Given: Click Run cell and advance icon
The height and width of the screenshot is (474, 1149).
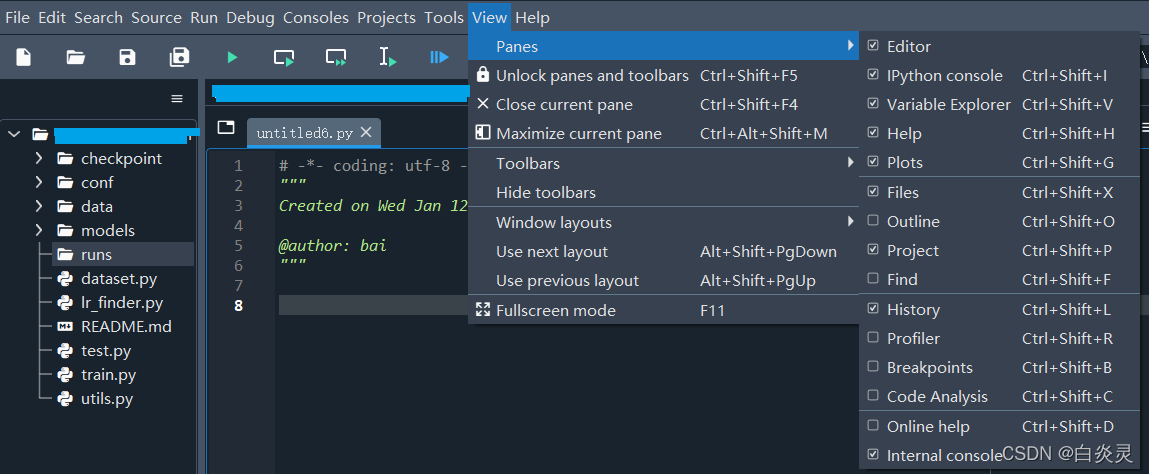Looking at the screenshot, I should click(336, 57).
